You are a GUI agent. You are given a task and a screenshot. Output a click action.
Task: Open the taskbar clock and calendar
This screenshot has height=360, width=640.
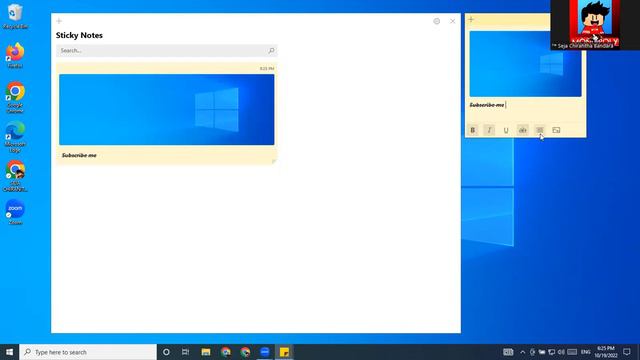point(606,352)
